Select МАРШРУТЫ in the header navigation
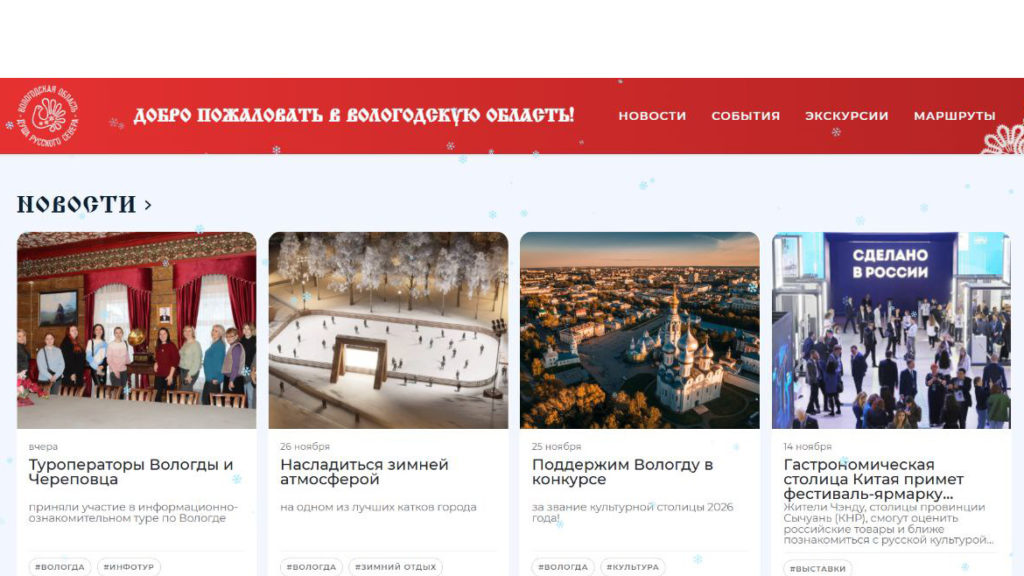Viewport: 1024px width, 576px height. click(954, 116)
